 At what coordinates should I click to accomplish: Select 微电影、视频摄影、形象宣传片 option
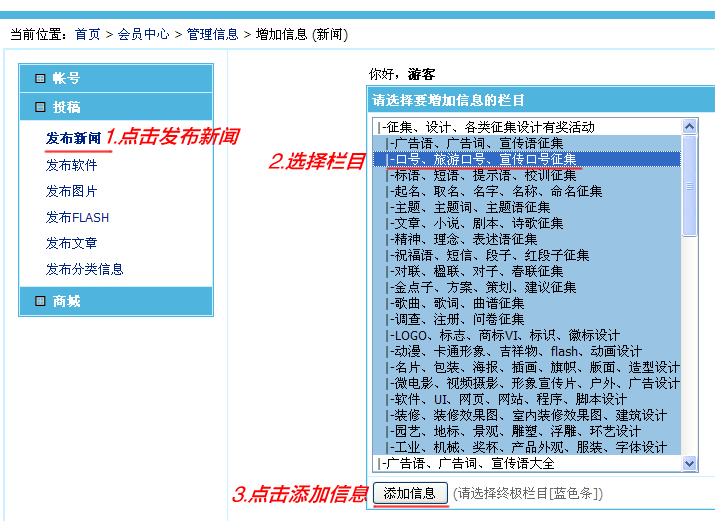527,383
